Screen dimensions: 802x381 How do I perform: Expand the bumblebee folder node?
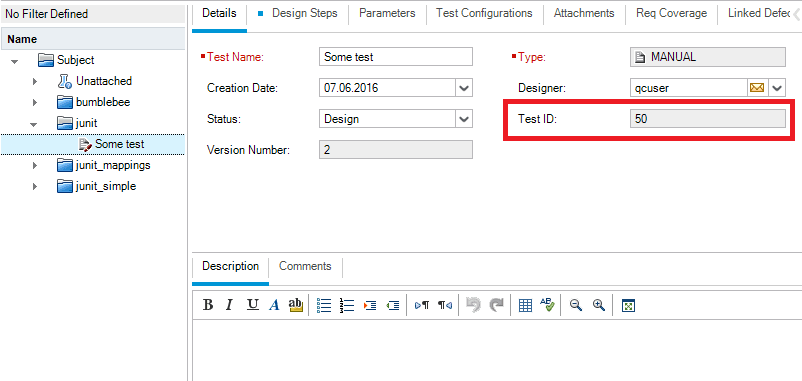(34, 102)
